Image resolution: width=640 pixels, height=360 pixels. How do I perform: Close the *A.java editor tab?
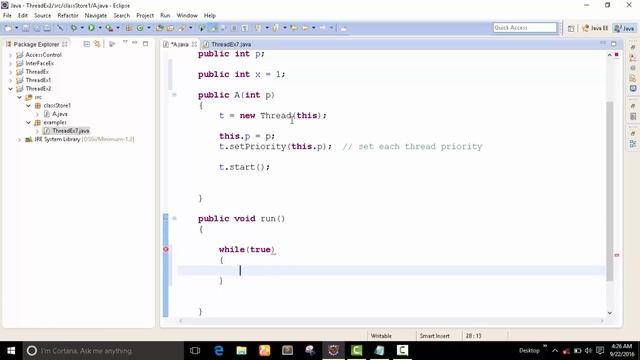(194, 44)
